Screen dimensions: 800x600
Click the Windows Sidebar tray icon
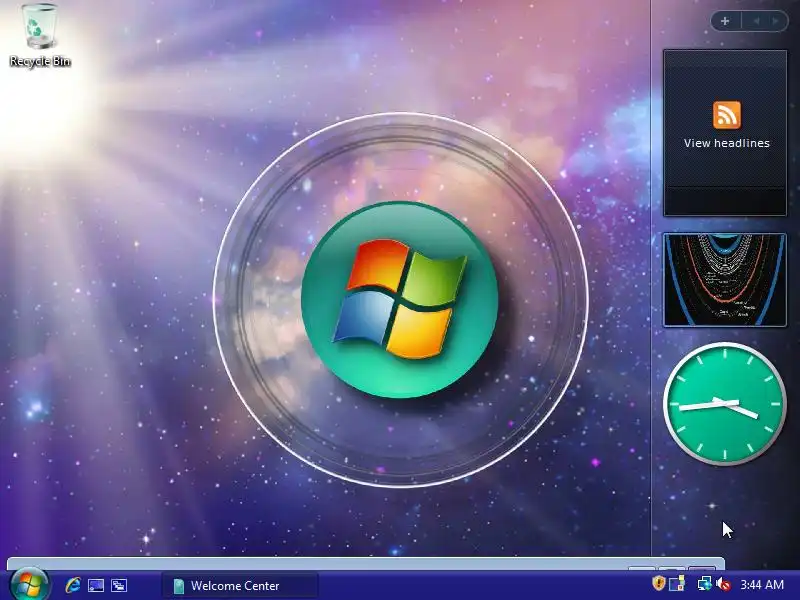(x=678, y=584)
